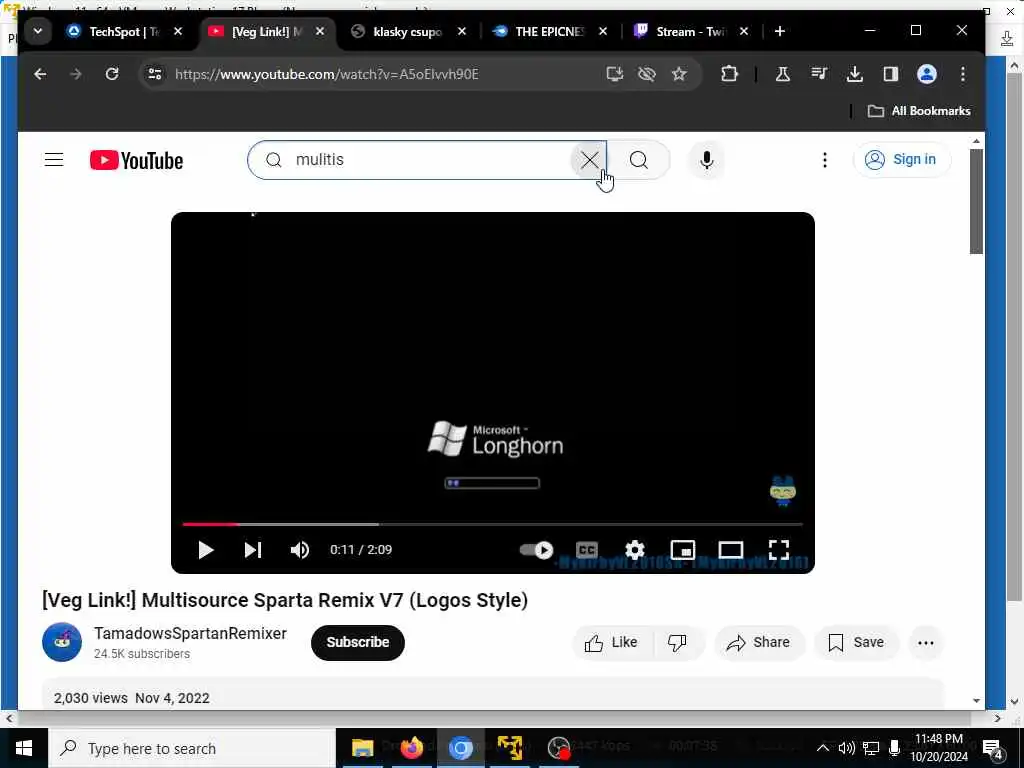Open Firefox from taskbar
Screen dimensions: 1024x768
(x=411, y=748)
